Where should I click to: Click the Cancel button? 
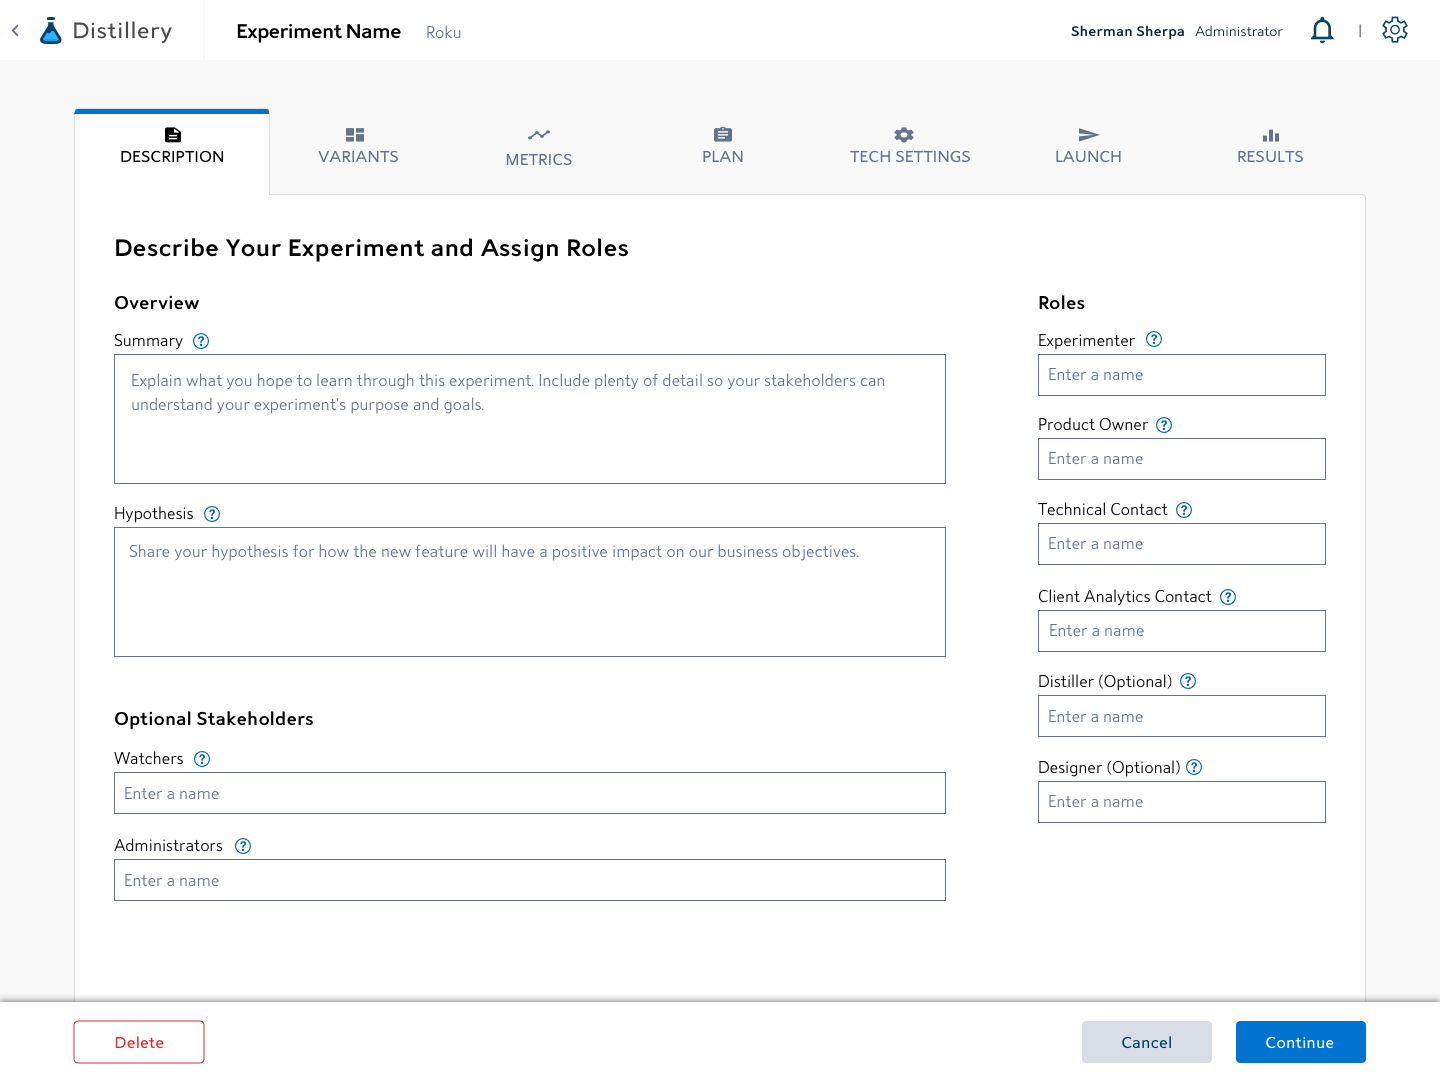(1147, 1042)
